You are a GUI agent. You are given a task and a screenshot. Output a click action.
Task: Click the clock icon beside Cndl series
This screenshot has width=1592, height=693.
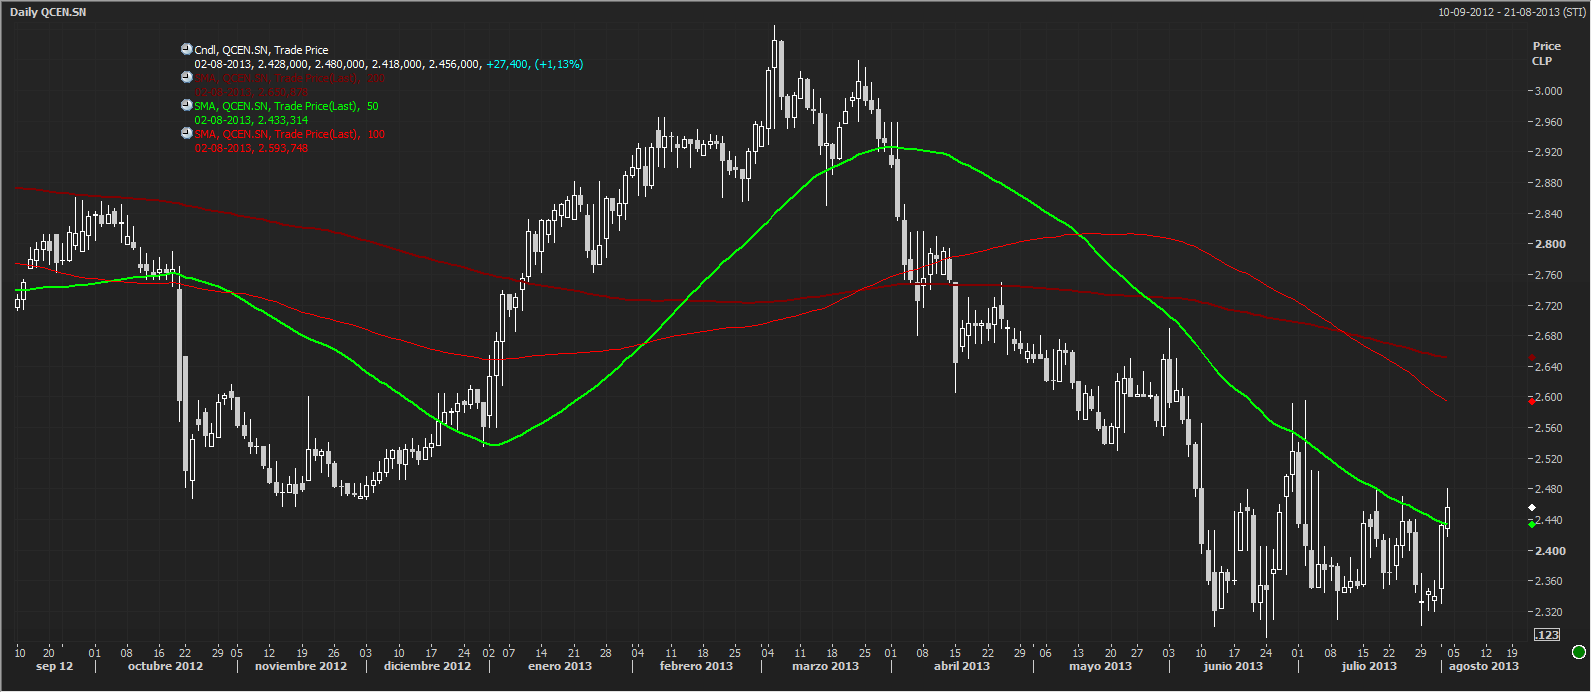coord(186,49)
